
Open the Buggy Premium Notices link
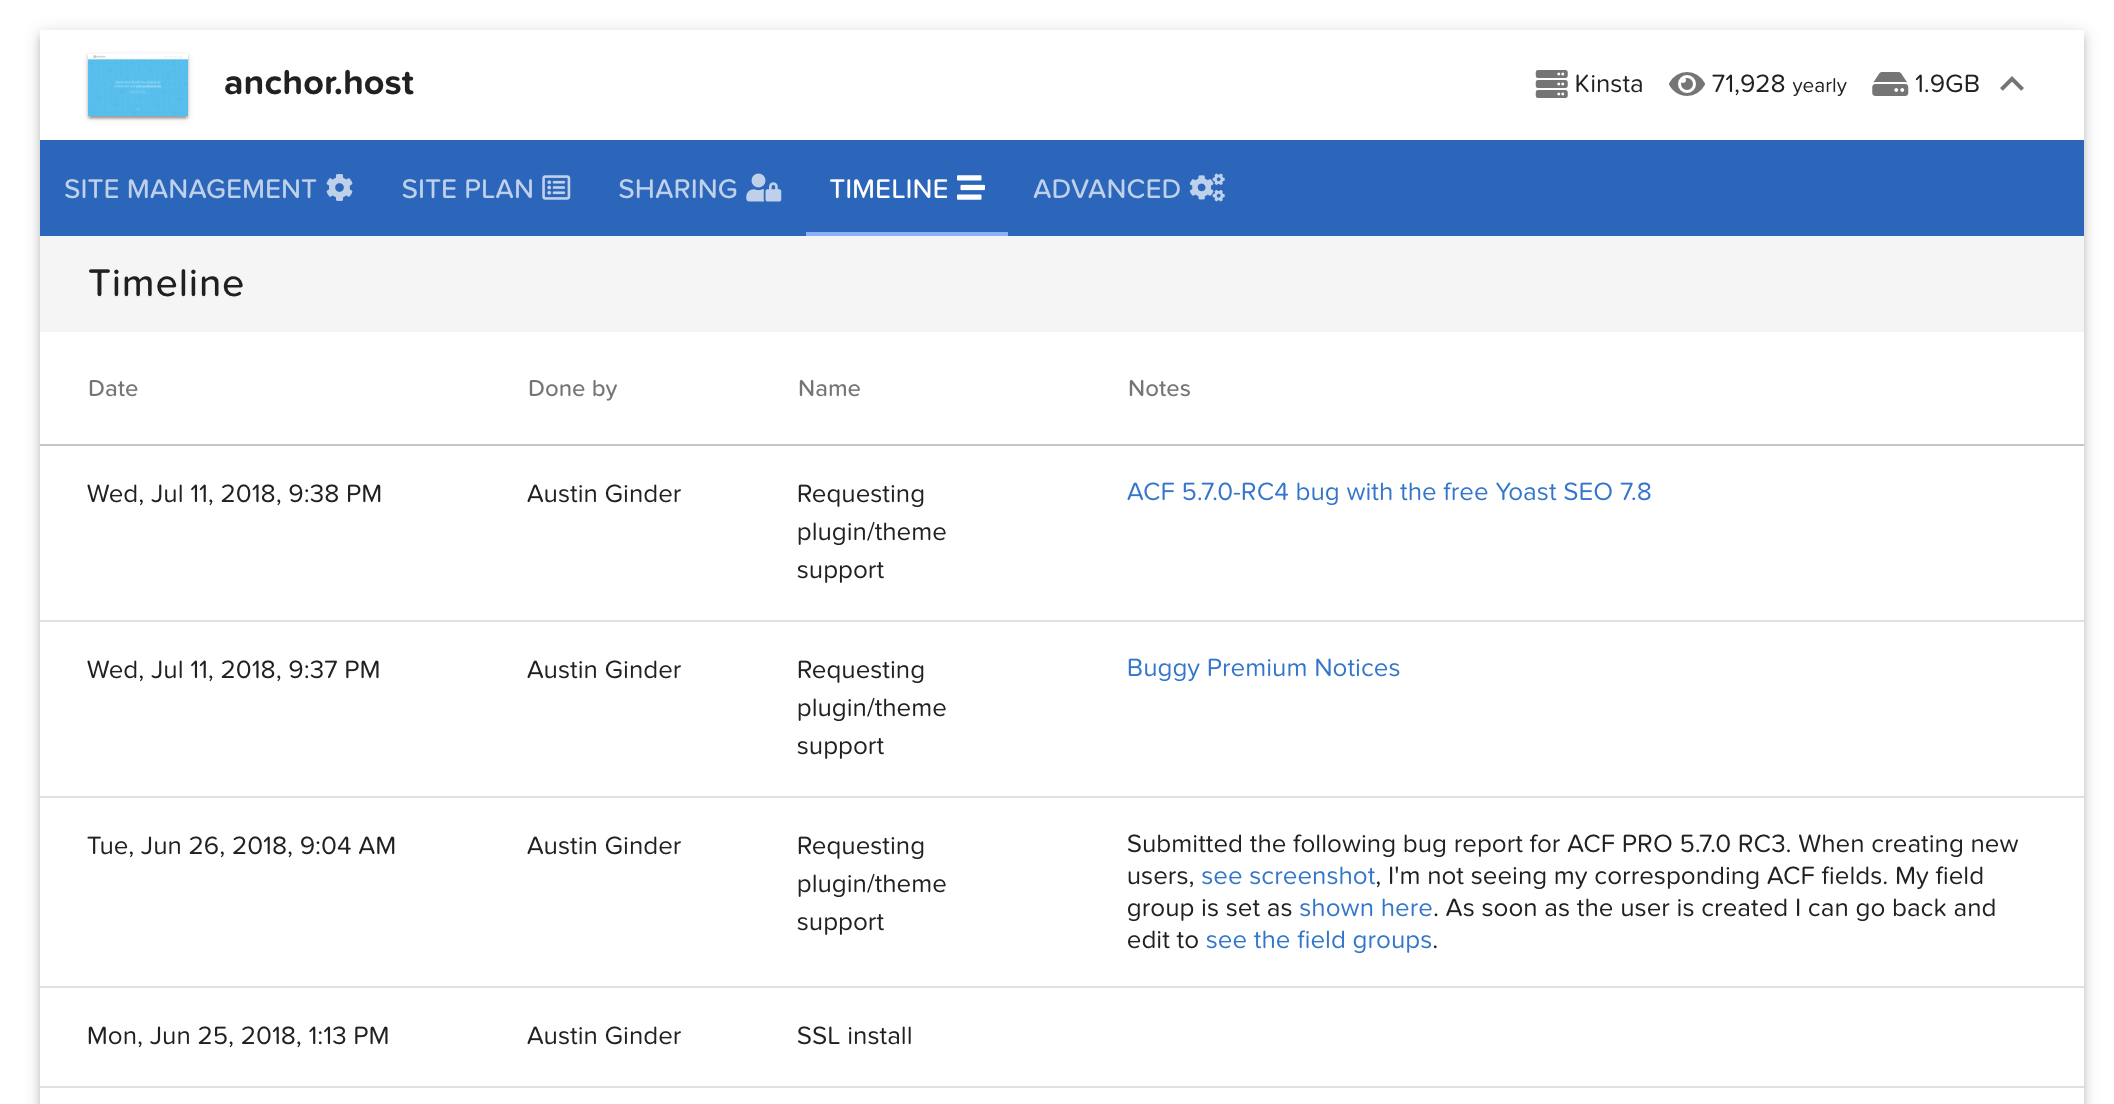(x=1263, y=668)
